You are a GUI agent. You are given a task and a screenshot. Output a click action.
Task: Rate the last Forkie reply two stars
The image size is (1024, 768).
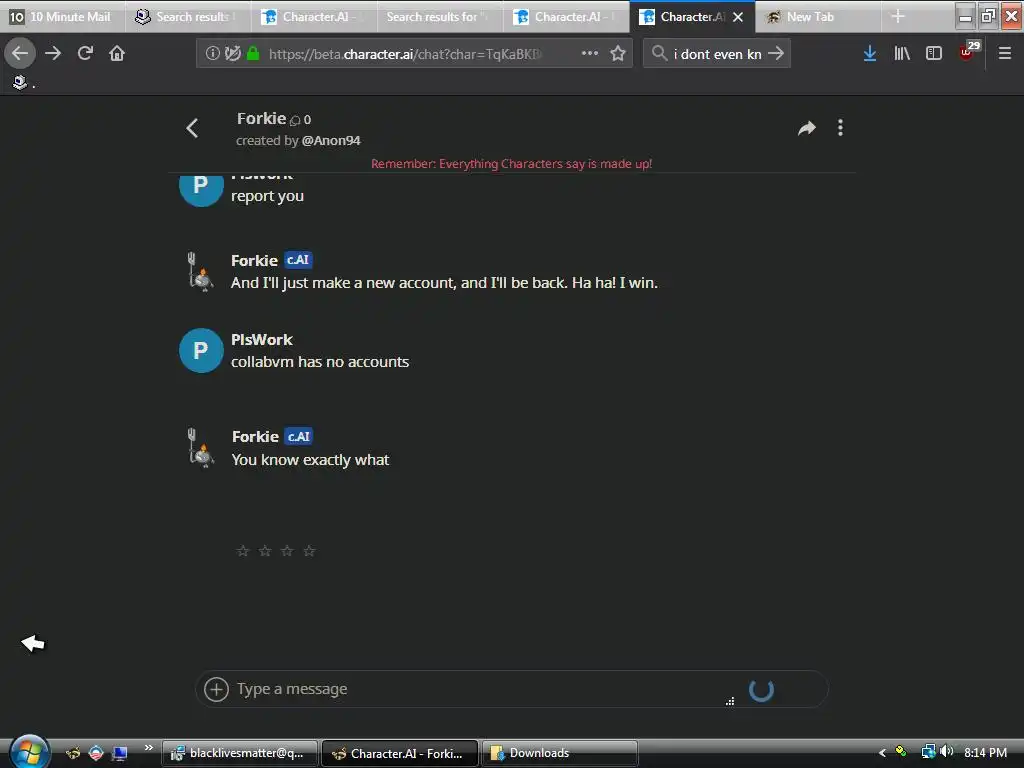[x=265, y=551]
